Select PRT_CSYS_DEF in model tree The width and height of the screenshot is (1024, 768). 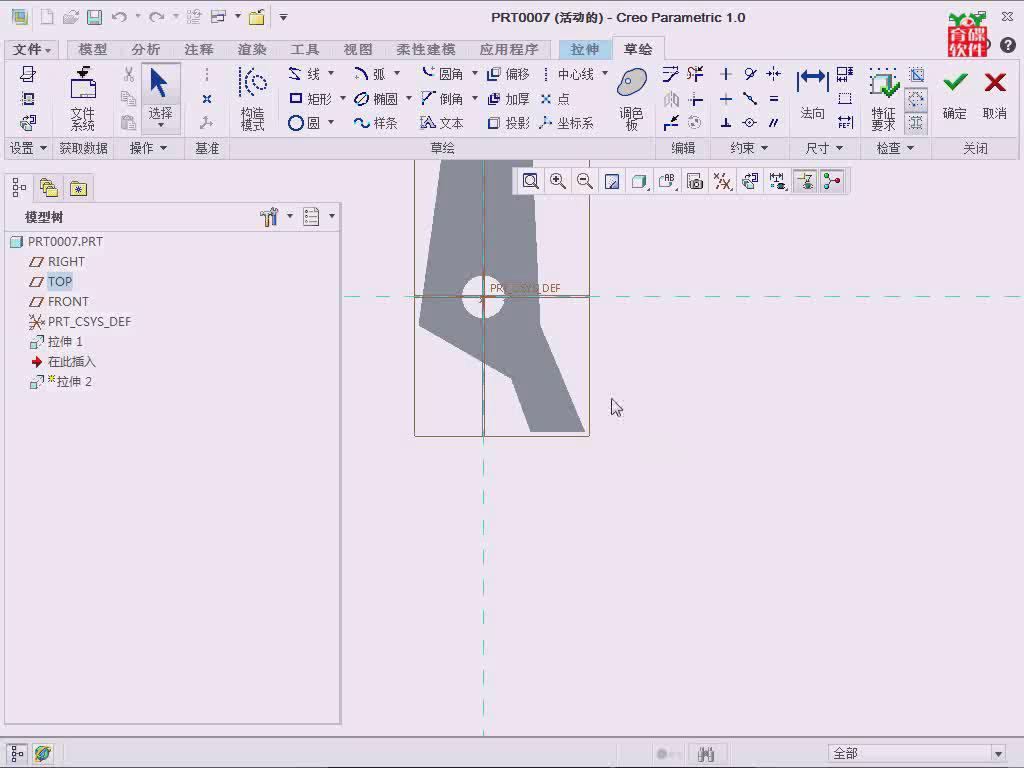pyautogui.click(x=89, y=321)
